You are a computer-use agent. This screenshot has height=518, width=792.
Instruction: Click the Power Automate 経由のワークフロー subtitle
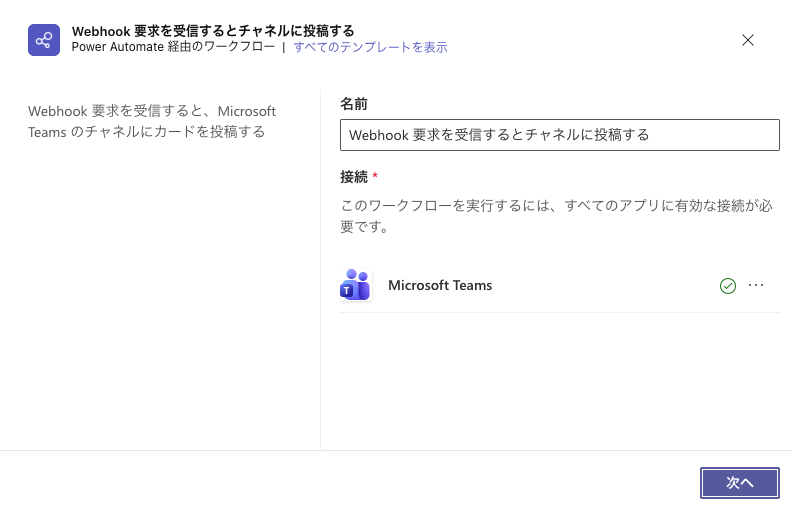pos(173,47)
